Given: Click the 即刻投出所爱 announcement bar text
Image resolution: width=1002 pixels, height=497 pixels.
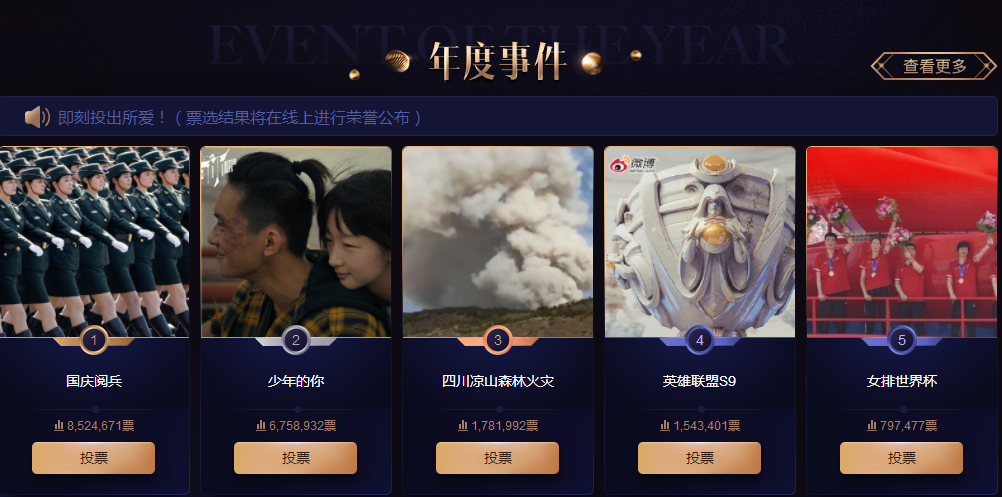Looking at the screenshot, I should tap(240, 118).
